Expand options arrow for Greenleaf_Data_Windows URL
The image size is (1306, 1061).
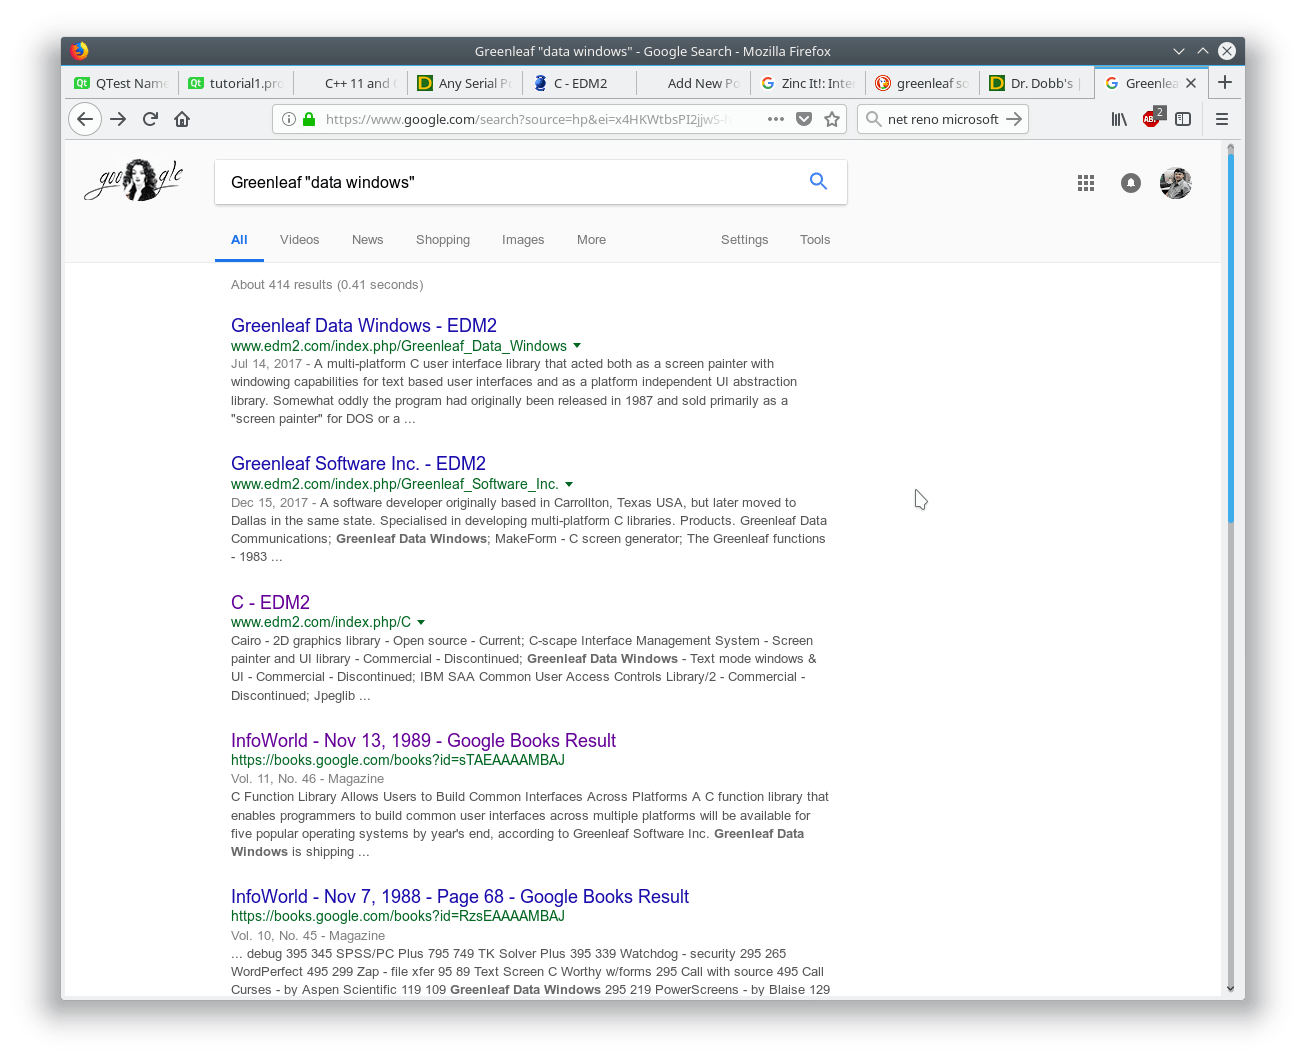[577, 346]
